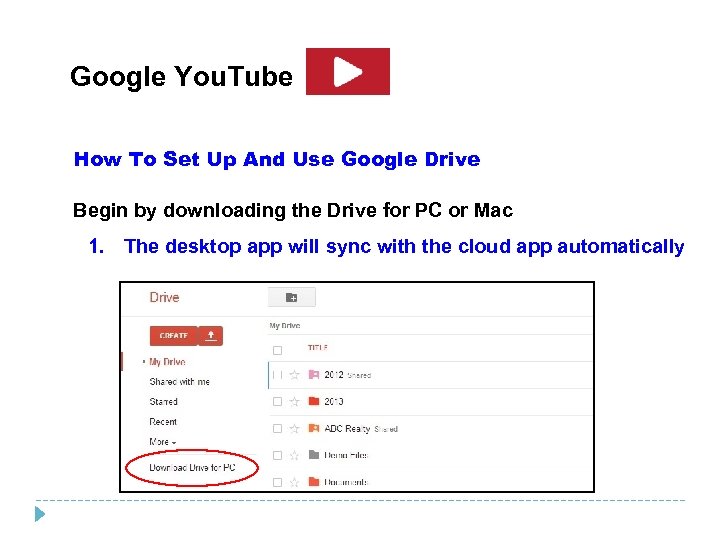The height and width of the screenshot is (540, 720).
Task: Click the My Drive breadcrumb
Action: tap(285, 326)
